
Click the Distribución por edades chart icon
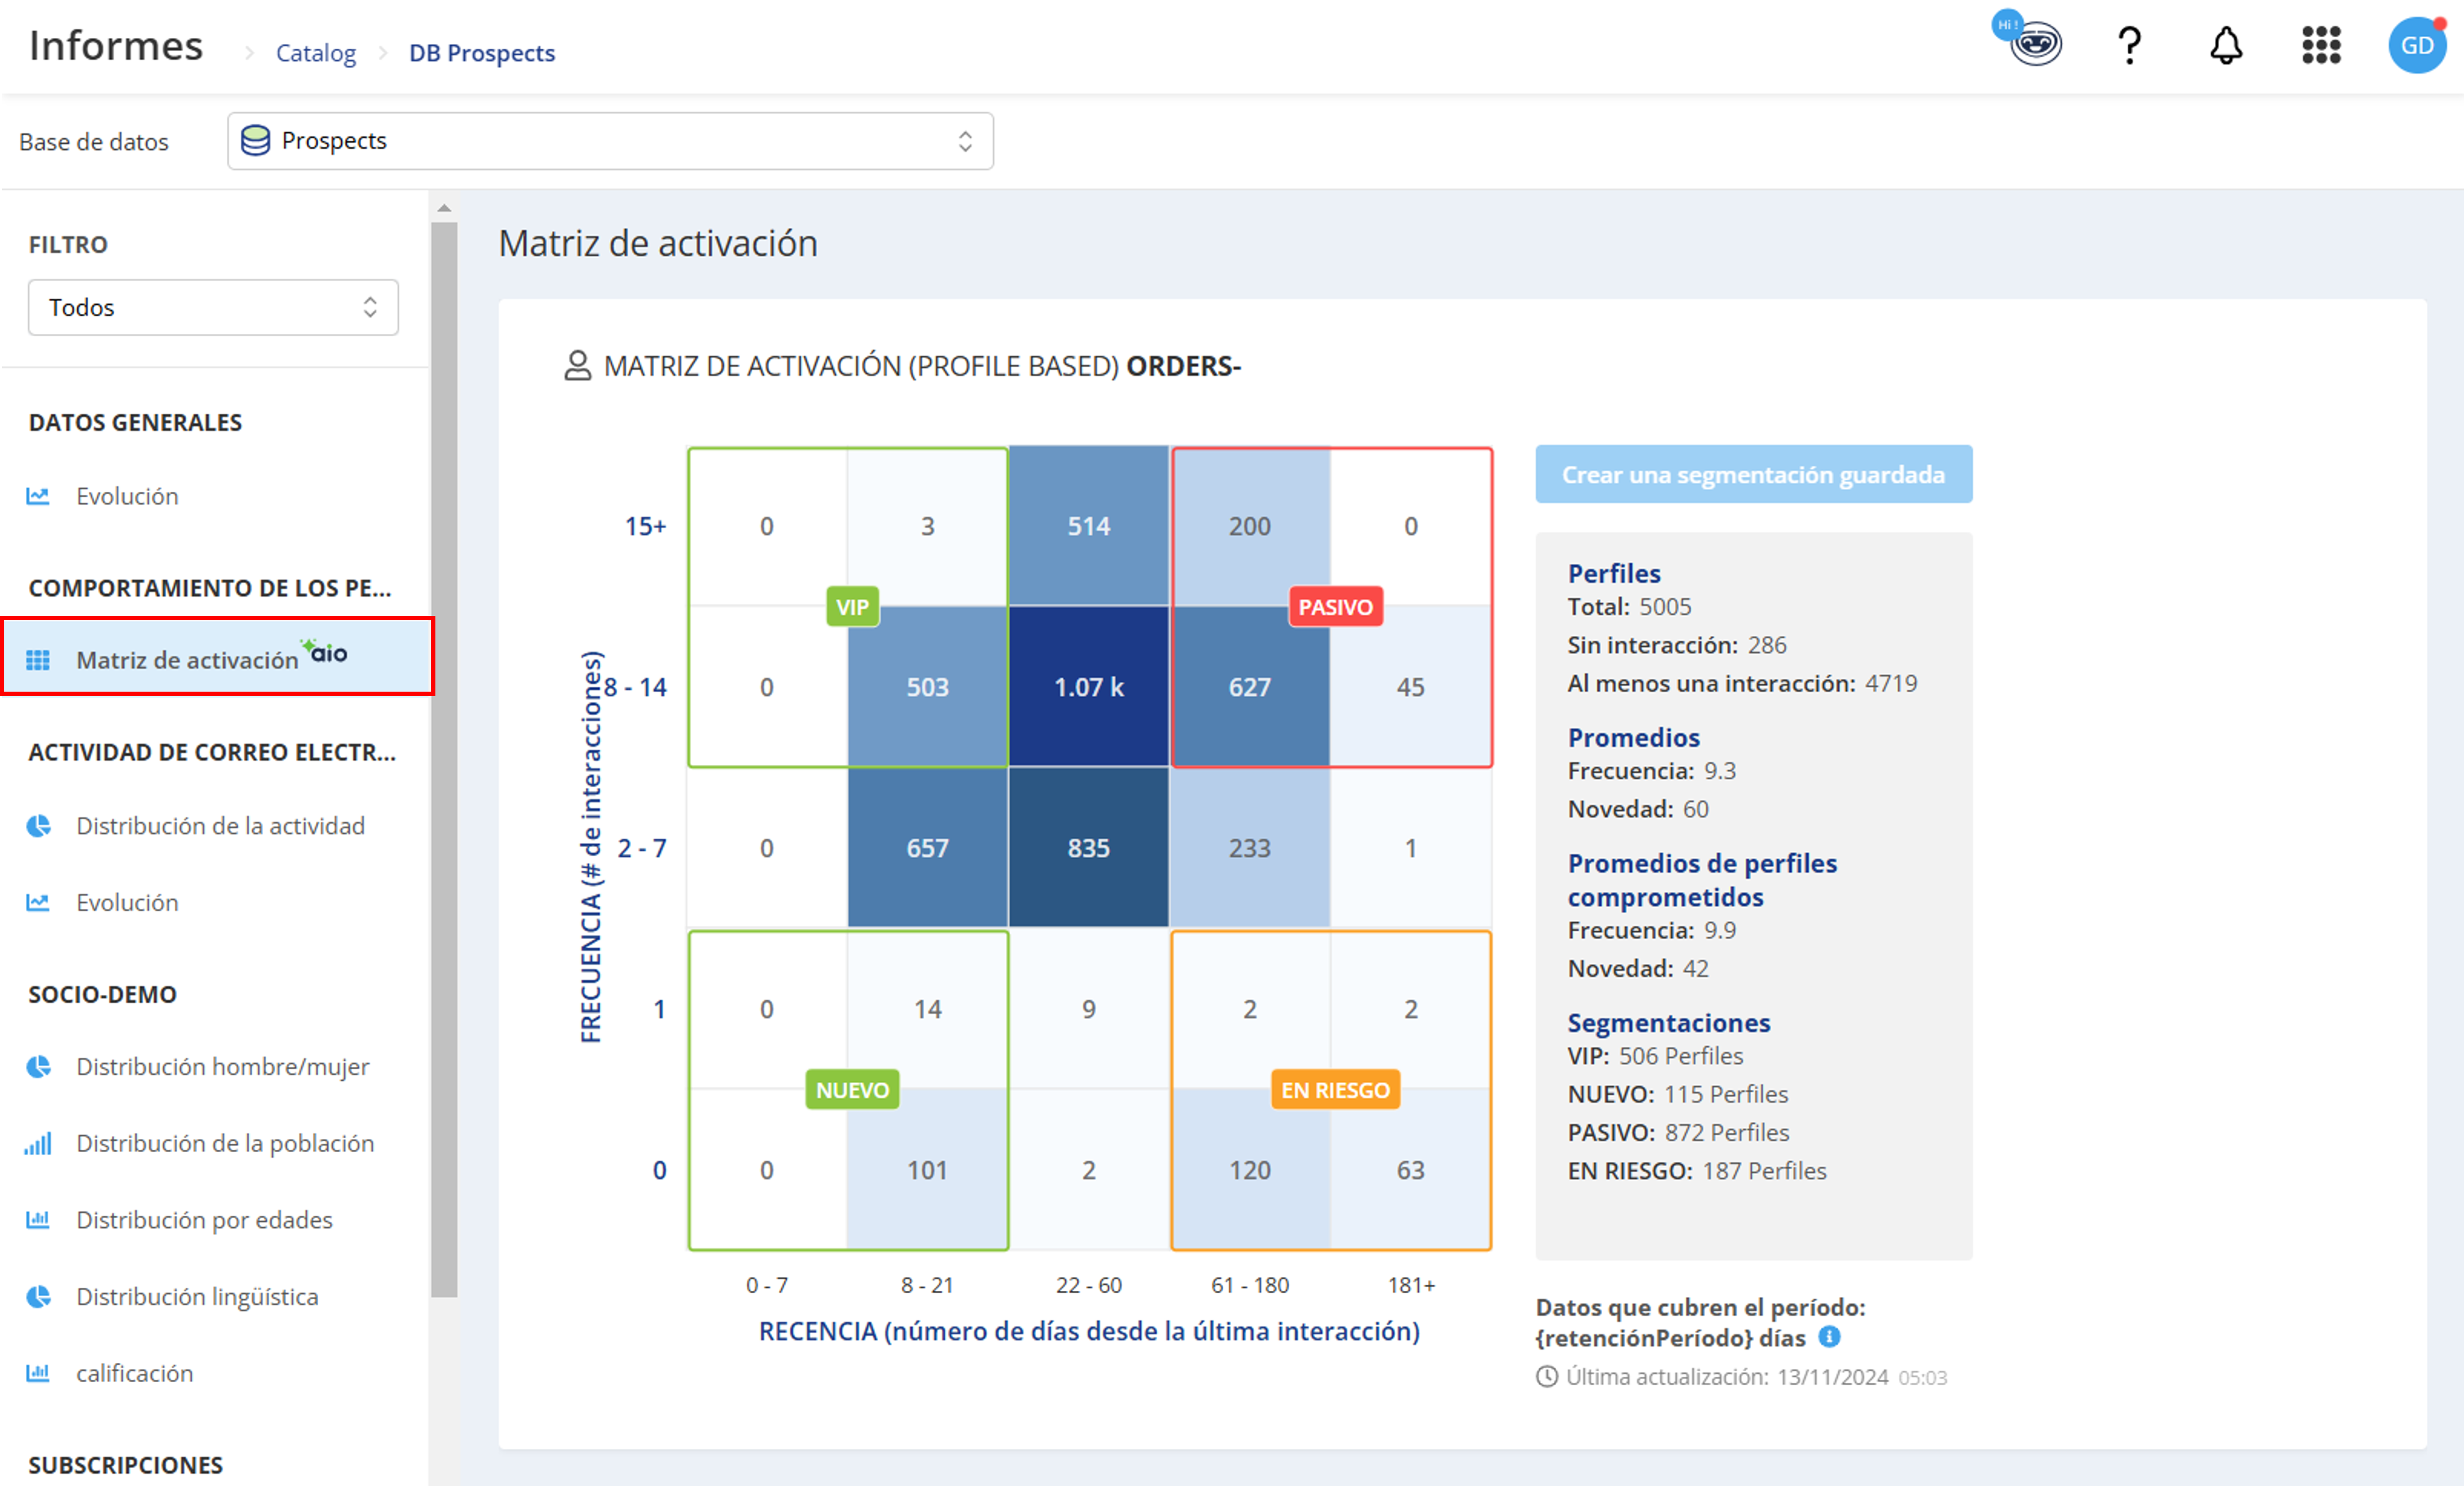pyautogui.click(x=38, y=1220)
